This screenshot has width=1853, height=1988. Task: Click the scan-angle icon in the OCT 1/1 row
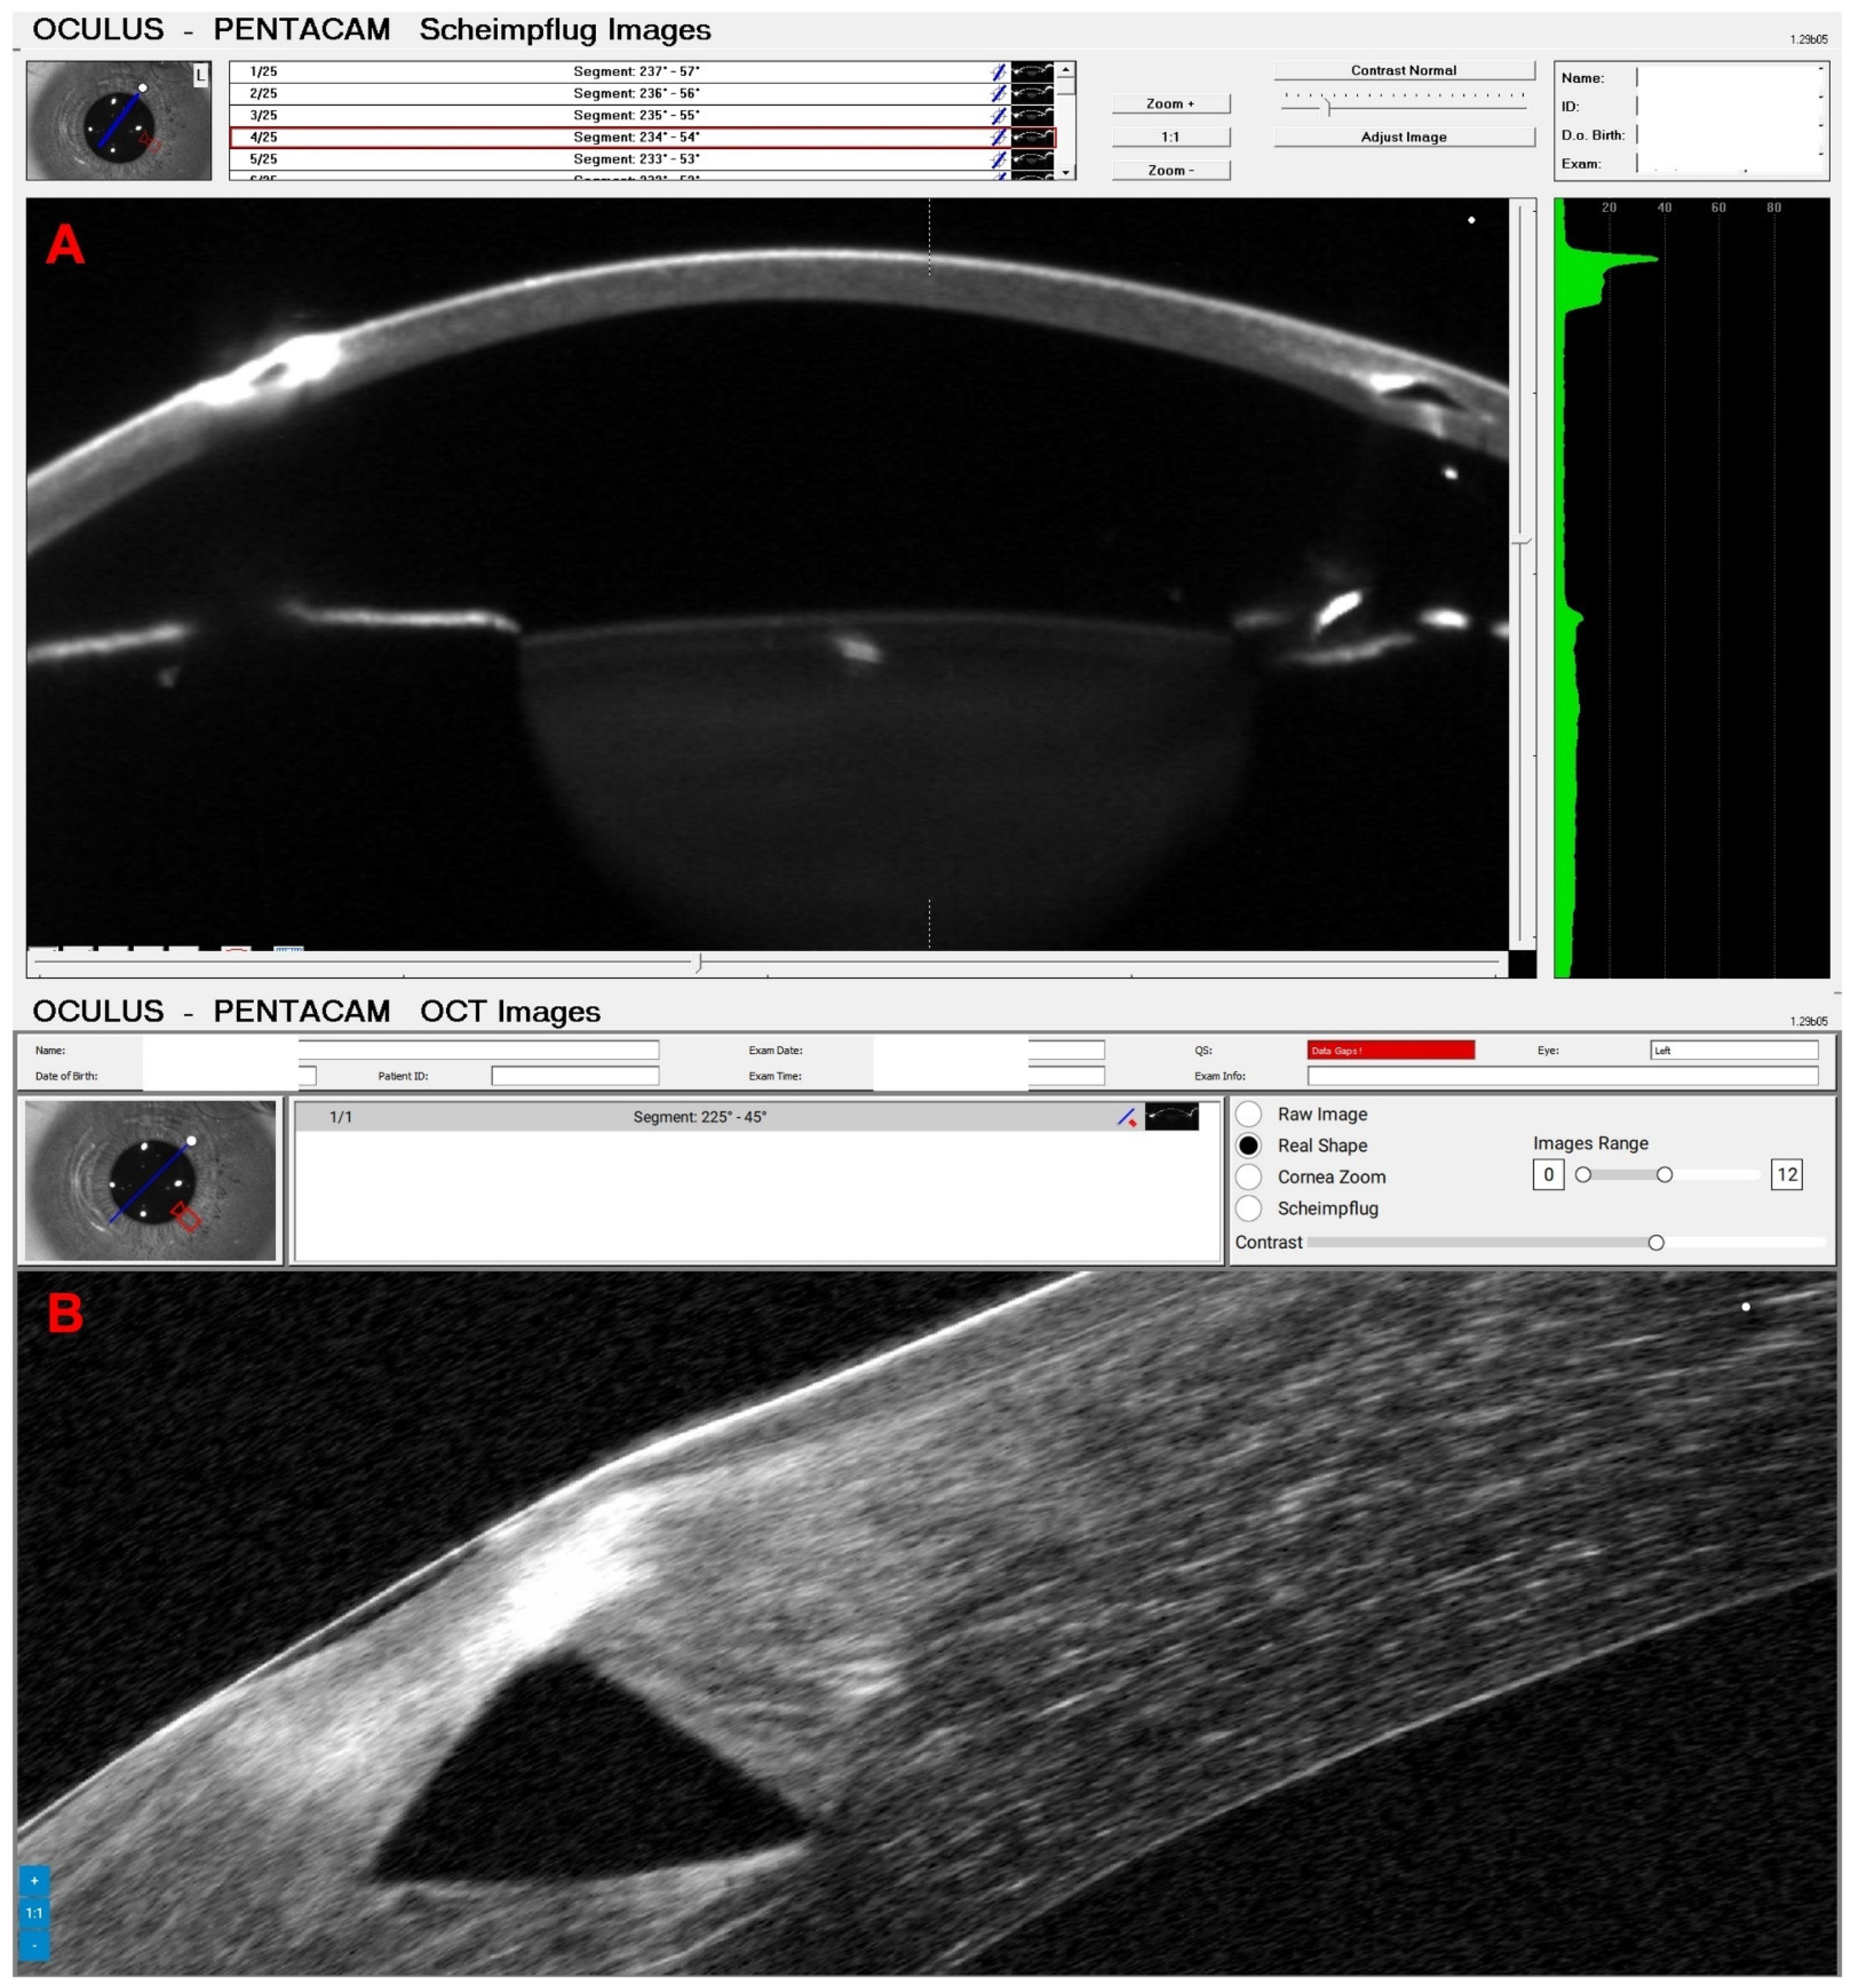[x=1127, y=1117]
